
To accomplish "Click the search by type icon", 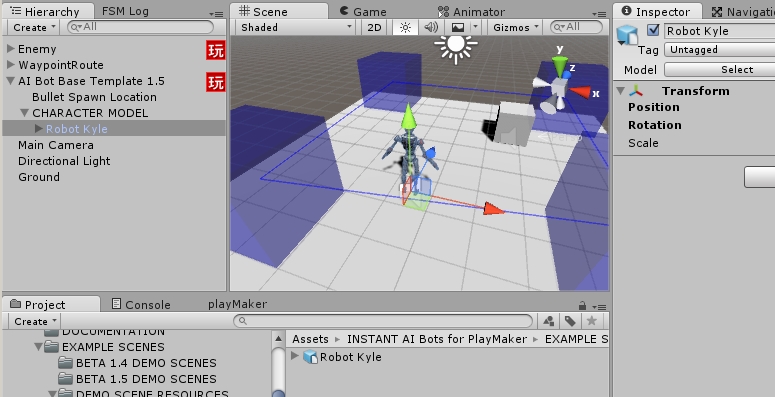I will 548,321.
